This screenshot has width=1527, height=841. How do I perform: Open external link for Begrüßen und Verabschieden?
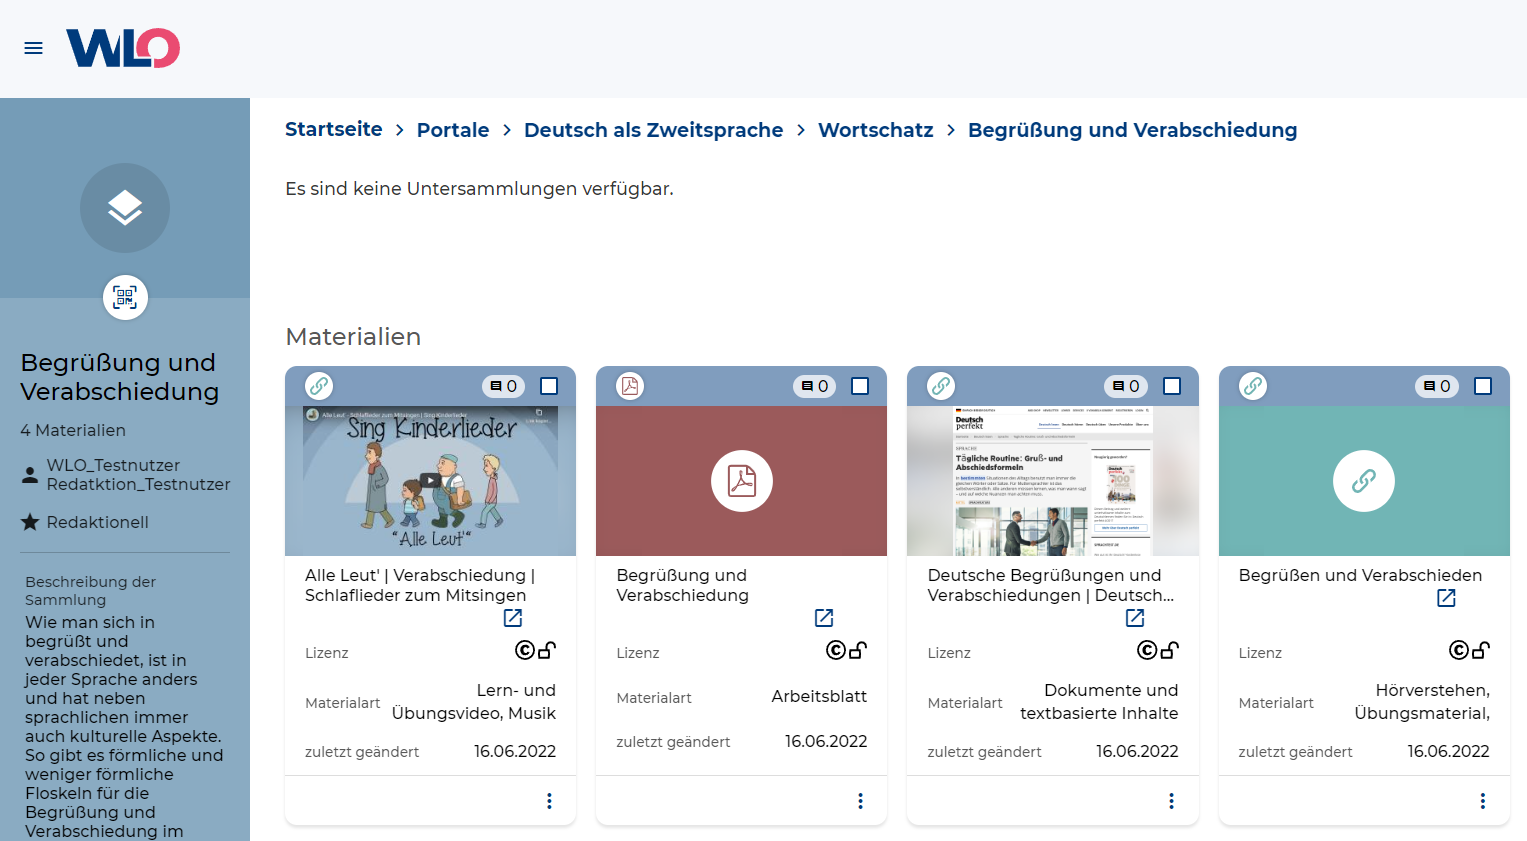pyautogui.click(x=1446, y=598)
